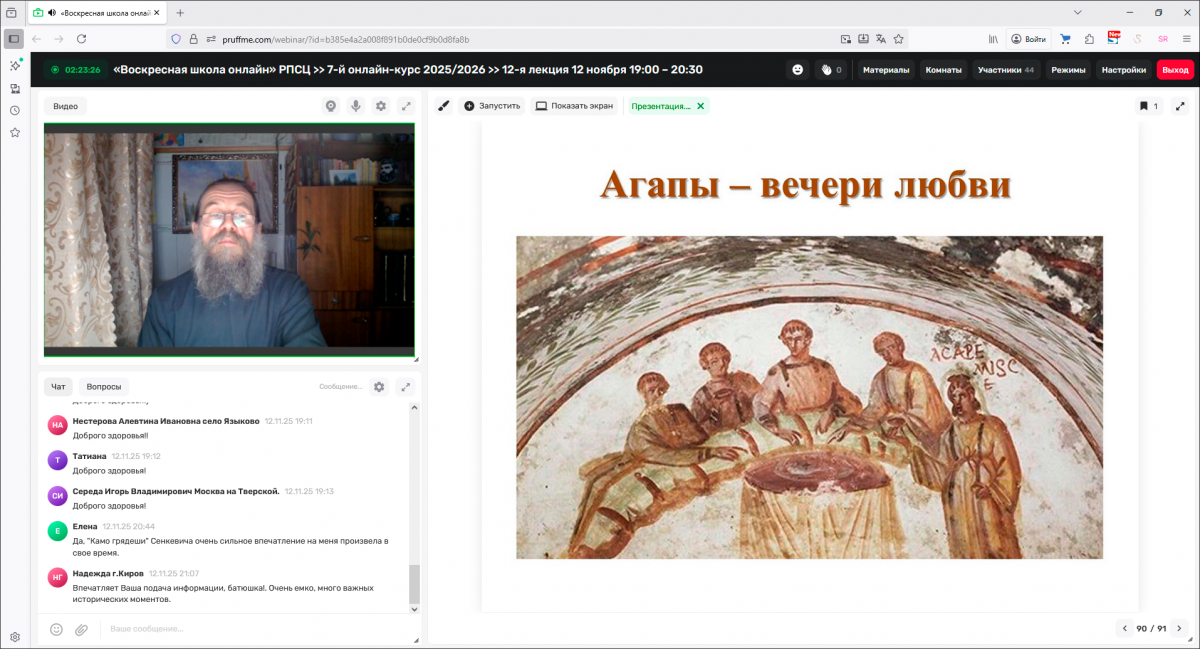Attach a file using the chat paperclip

click(81, 629)
